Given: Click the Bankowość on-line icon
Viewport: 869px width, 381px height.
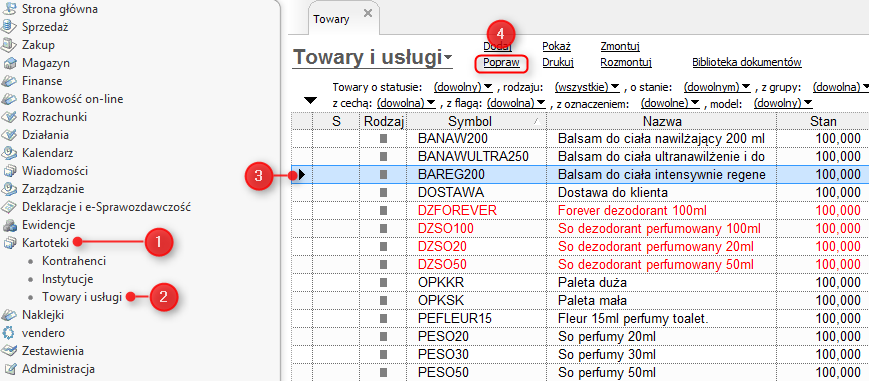Looking at the screenshot, I should click(9, 99).
